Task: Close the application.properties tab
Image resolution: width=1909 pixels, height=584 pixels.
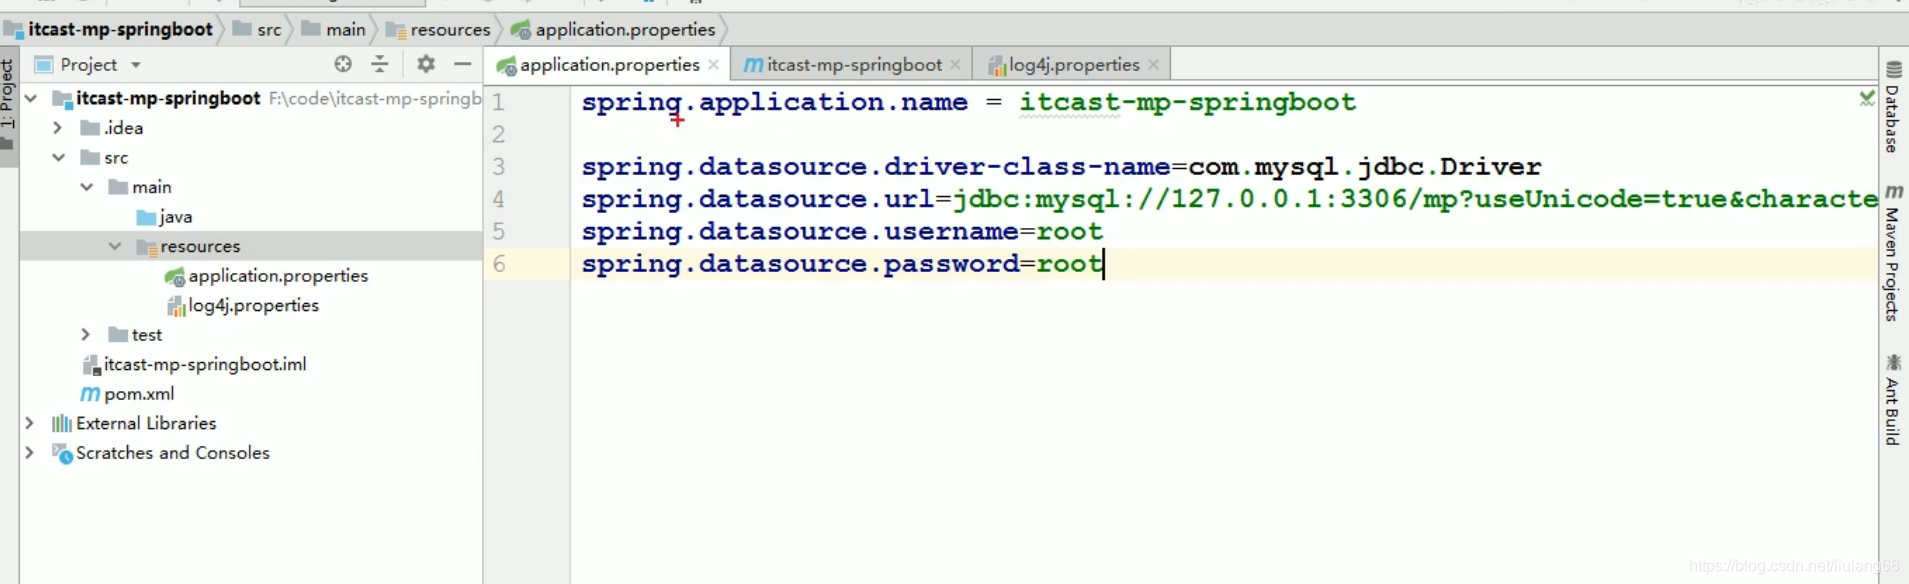Action: [714, 64]
